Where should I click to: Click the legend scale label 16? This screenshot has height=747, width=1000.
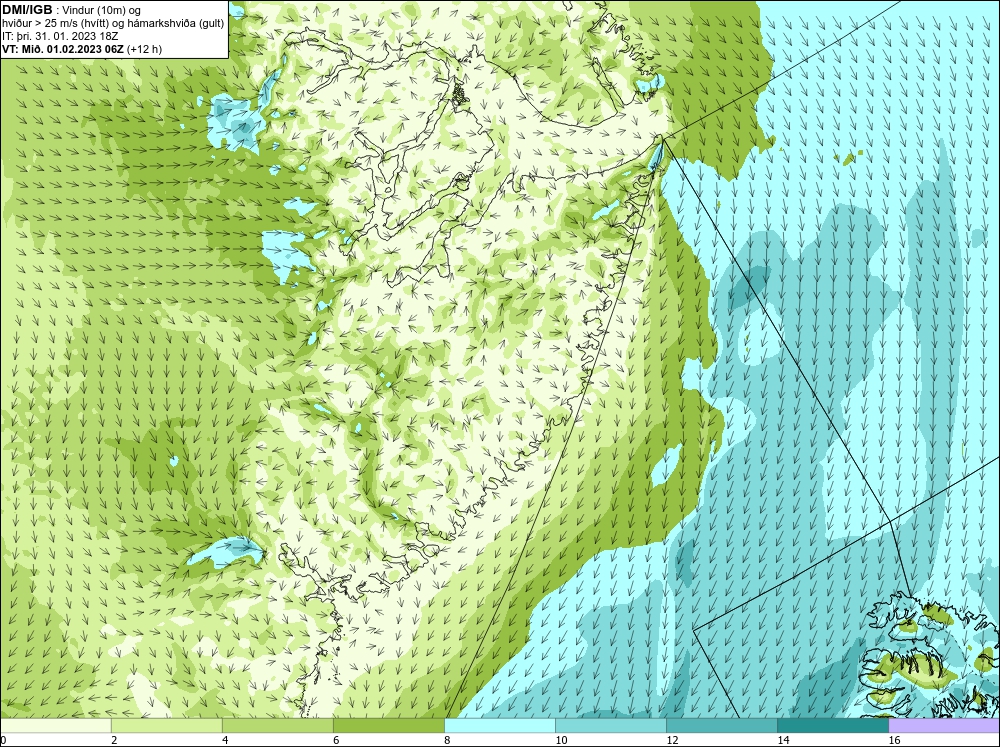point(894,740)
